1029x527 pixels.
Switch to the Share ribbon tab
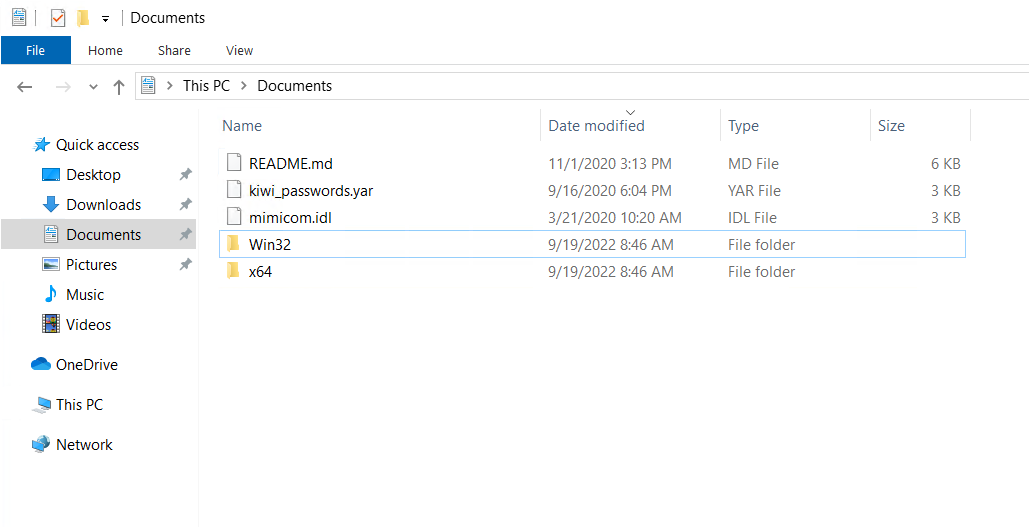coord(174,51)
